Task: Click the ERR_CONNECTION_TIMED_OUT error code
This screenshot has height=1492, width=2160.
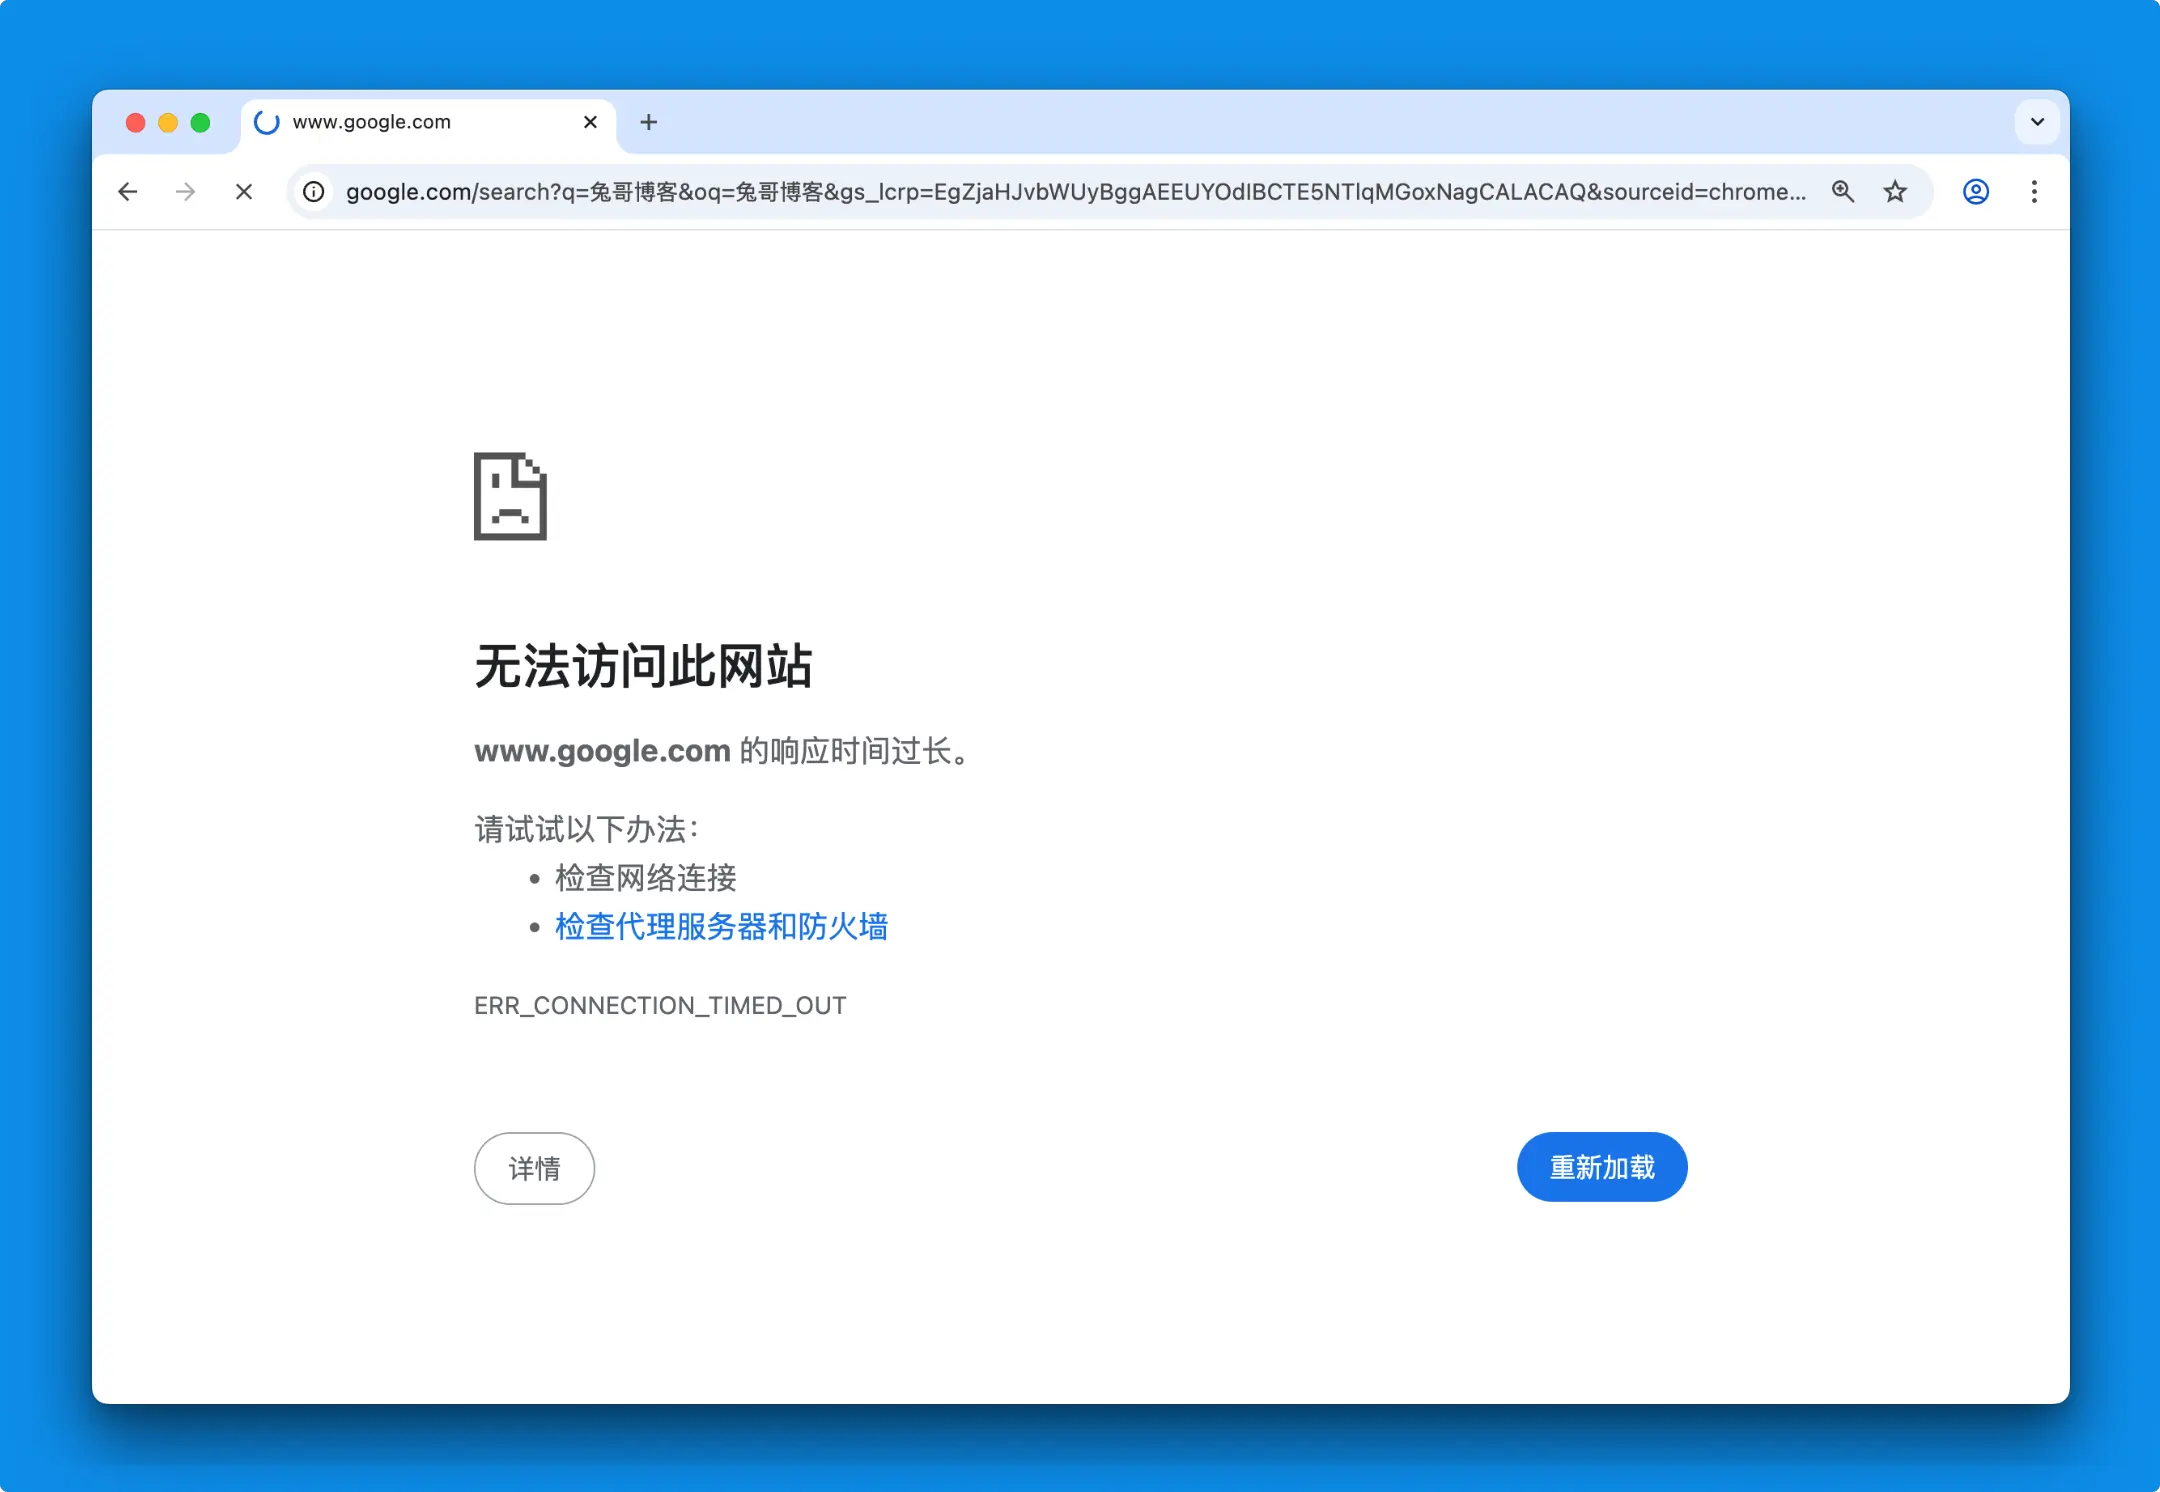Action: point(660,1005)
